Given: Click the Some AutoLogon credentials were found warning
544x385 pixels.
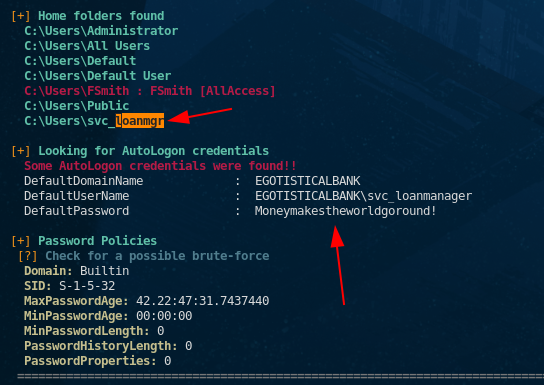Looking at the screenshot, I should pos(160,166).
